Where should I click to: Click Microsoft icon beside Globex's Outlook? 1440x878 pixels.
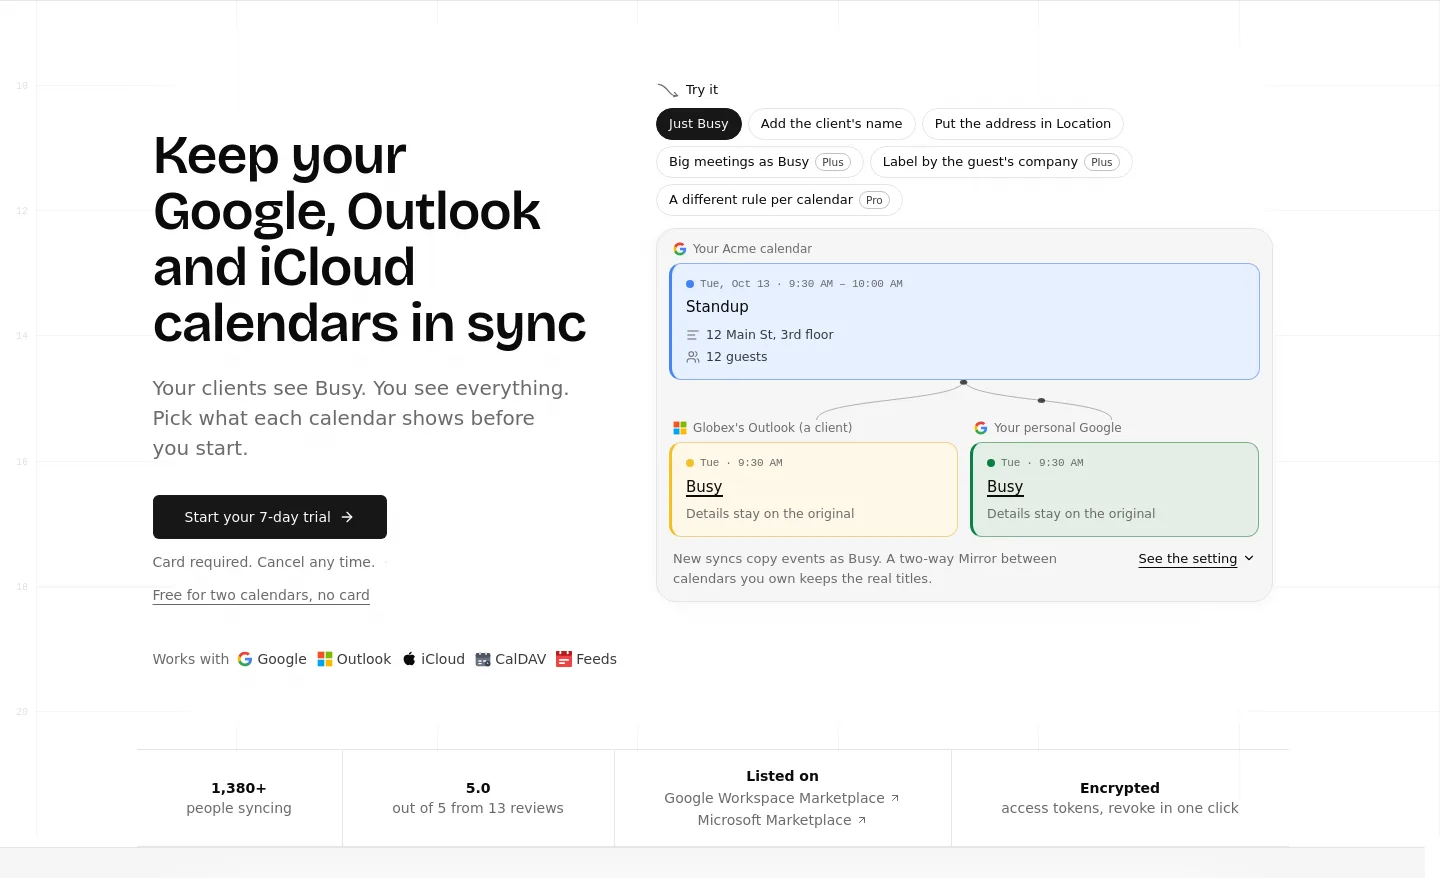pos(680,428)
